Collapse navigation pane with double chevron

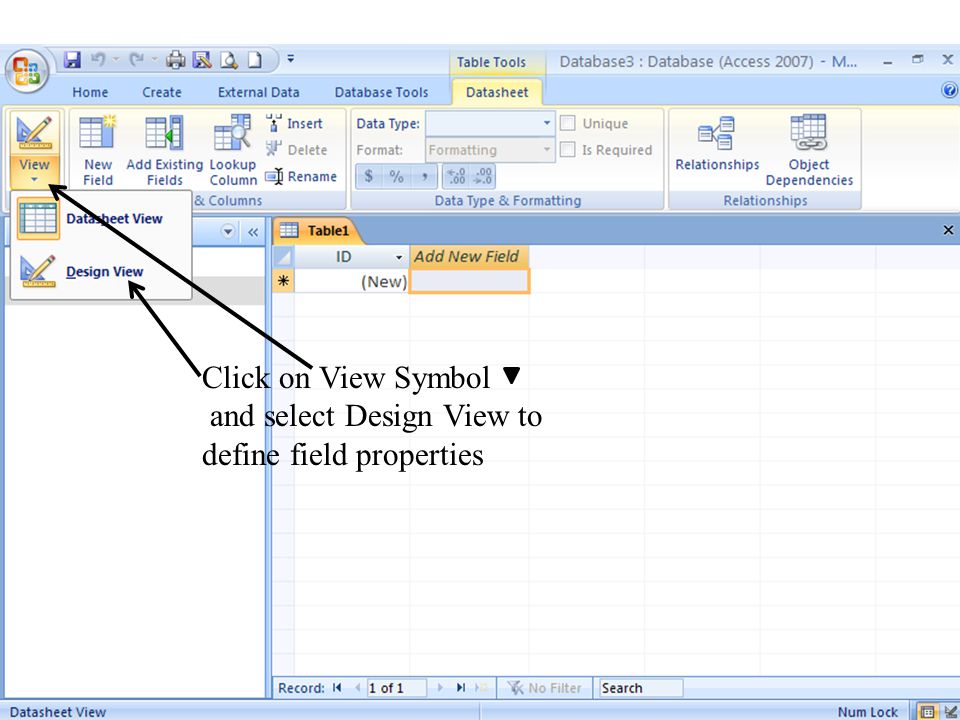[253, 232]
